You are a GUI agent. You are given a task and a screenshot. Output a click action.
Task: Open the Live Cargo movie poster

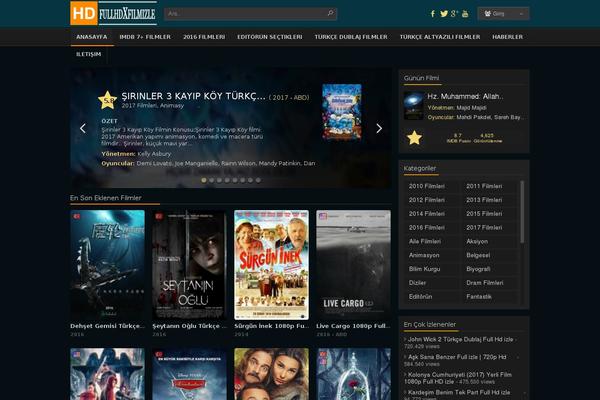click(354, 264)
